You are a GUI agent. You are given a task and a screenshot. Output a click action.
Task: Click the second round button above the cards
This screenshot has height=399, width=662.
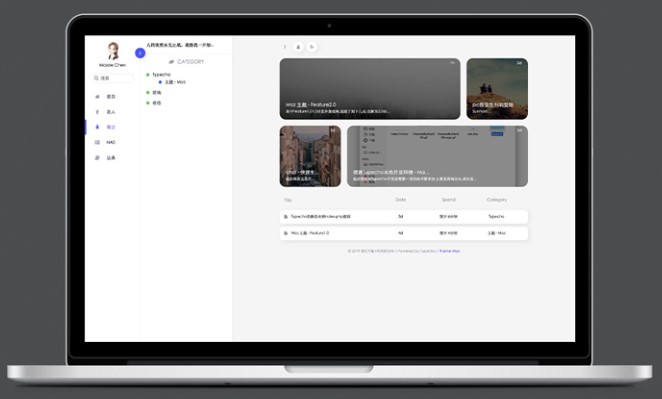312,47
